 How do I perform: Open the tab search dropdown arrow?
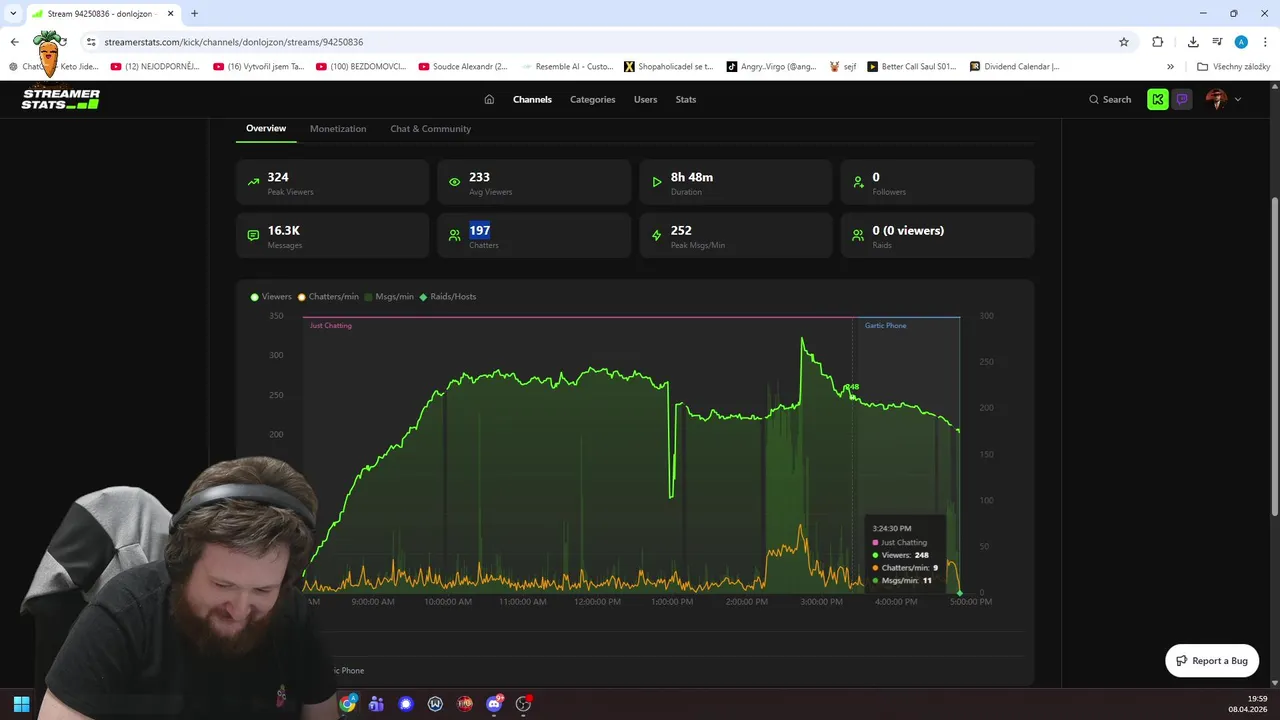click(x=13, y=13)
